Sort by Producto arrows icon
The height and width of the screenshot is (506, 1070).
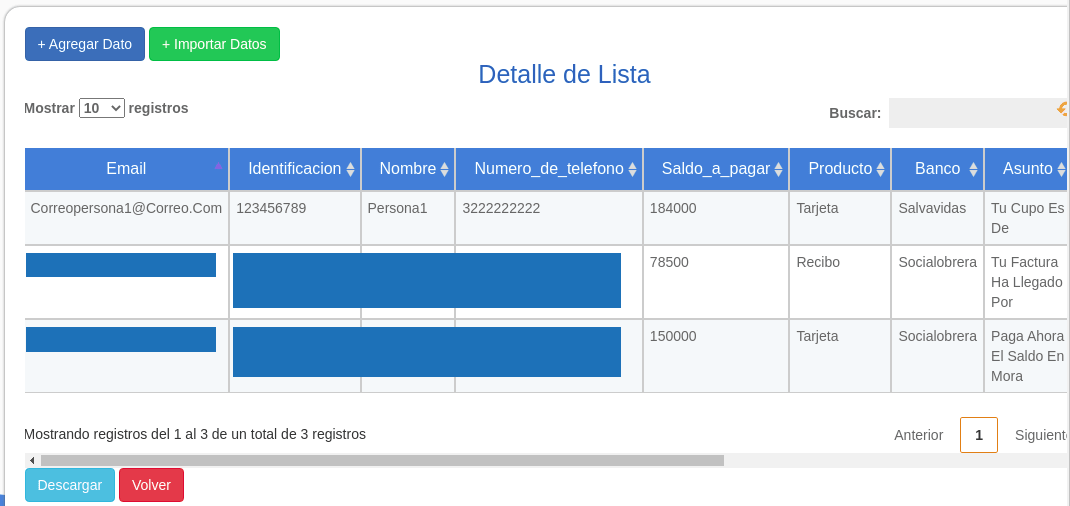click(880, 169)
